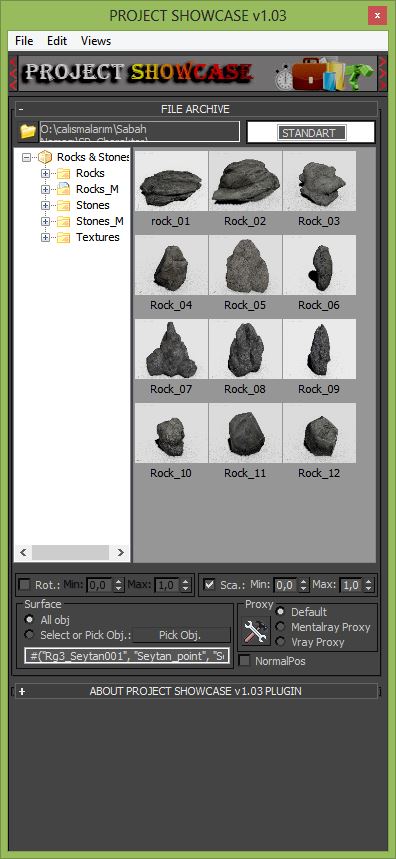
Task: Expand the Stones_M folder
Action: [x=45, y=221]
